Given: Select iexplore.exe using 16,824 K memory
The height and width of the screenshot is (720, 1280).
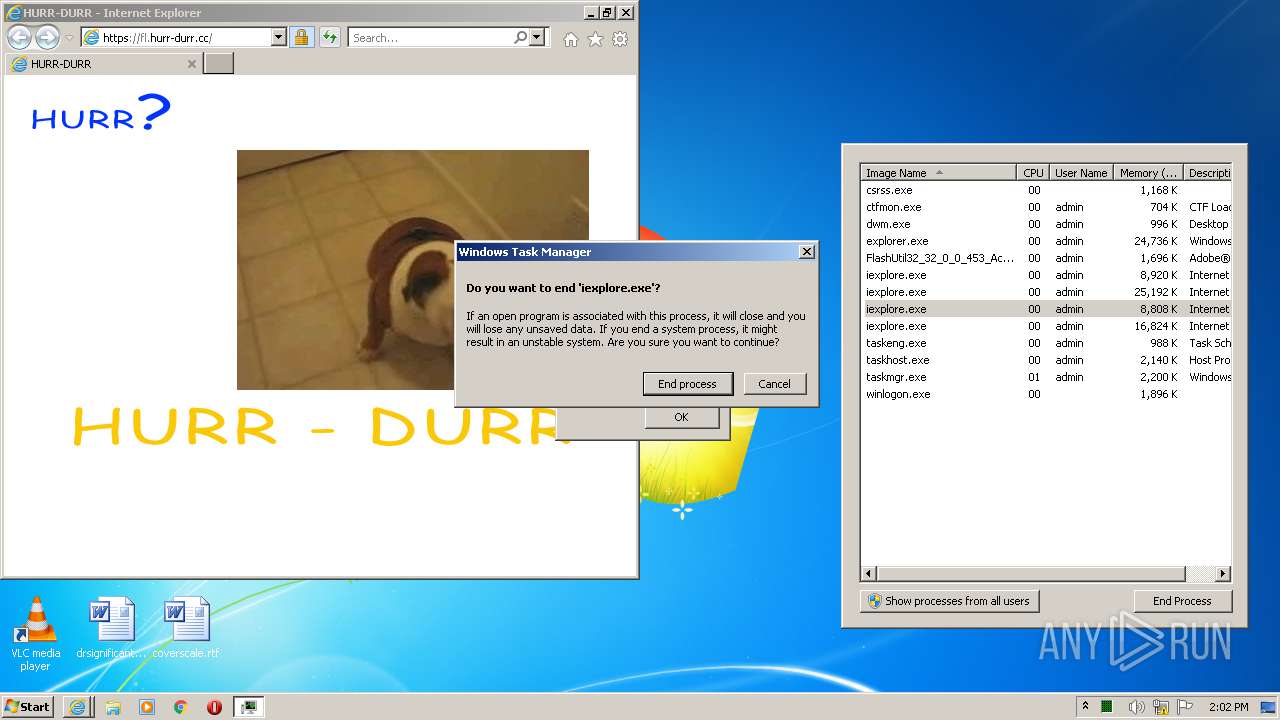Looking at the screenshot, I should coord(1046,326).
